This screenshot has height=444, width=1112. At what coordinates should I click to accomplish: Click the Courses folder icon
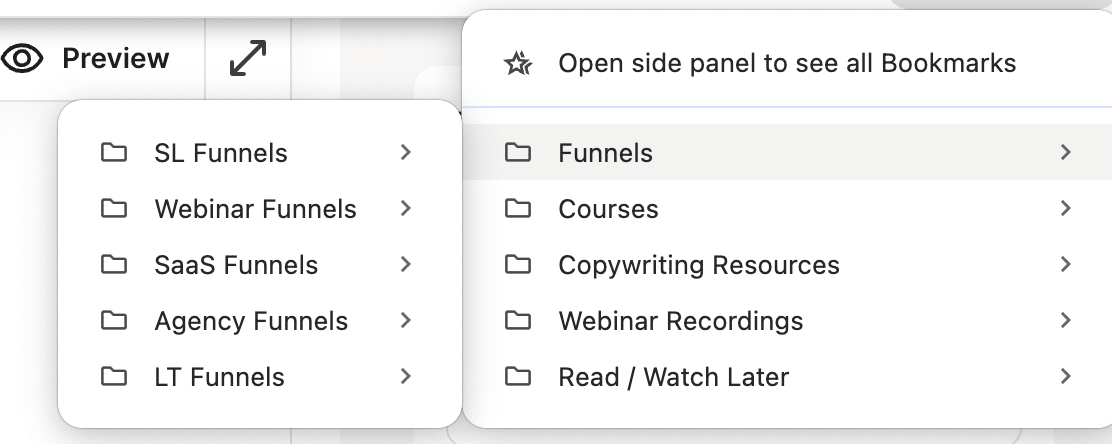coord(517,209)
